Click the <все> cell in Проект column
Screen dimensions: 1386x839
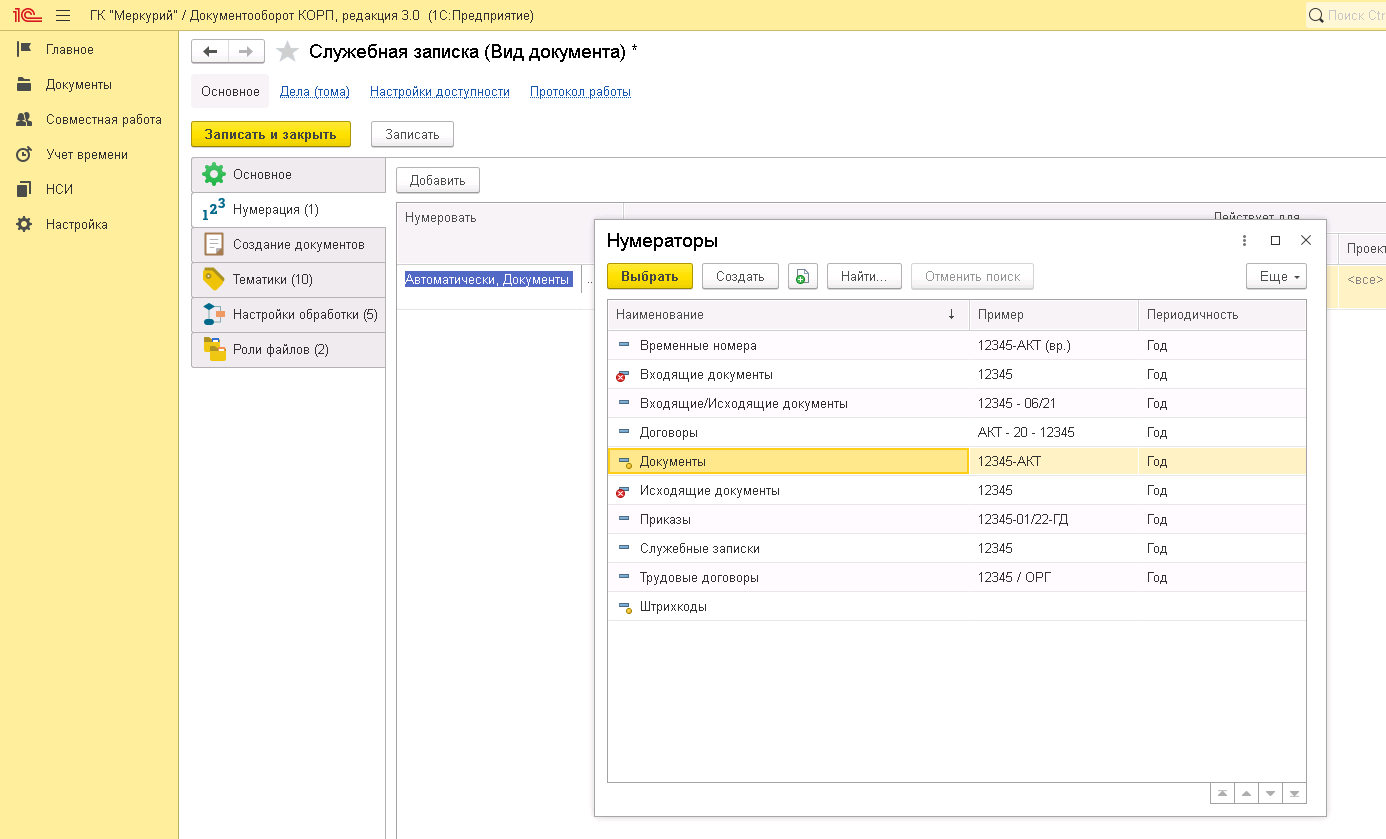(1362, 280)
